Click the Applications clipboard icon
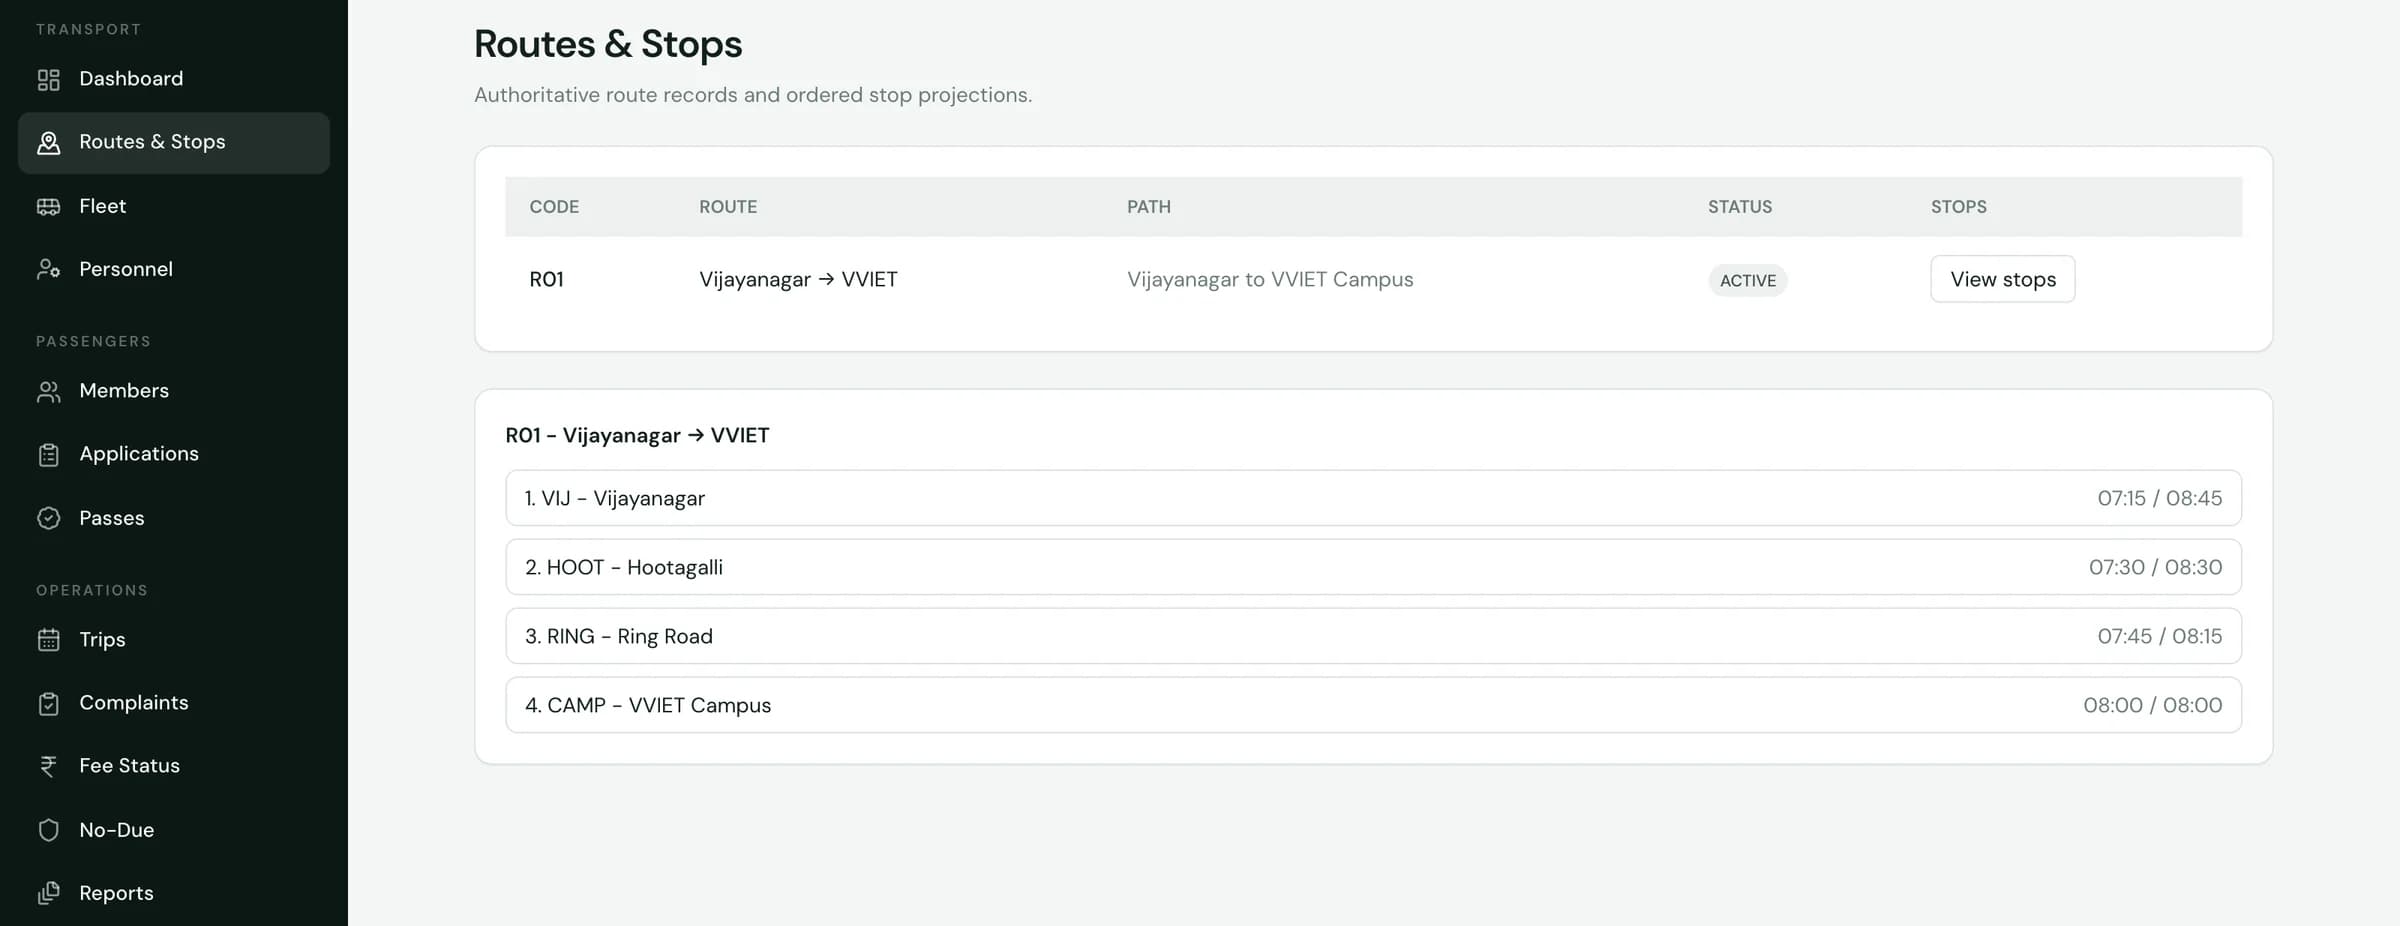This screenshot has width=2400, height=926. tap(48, 454)
